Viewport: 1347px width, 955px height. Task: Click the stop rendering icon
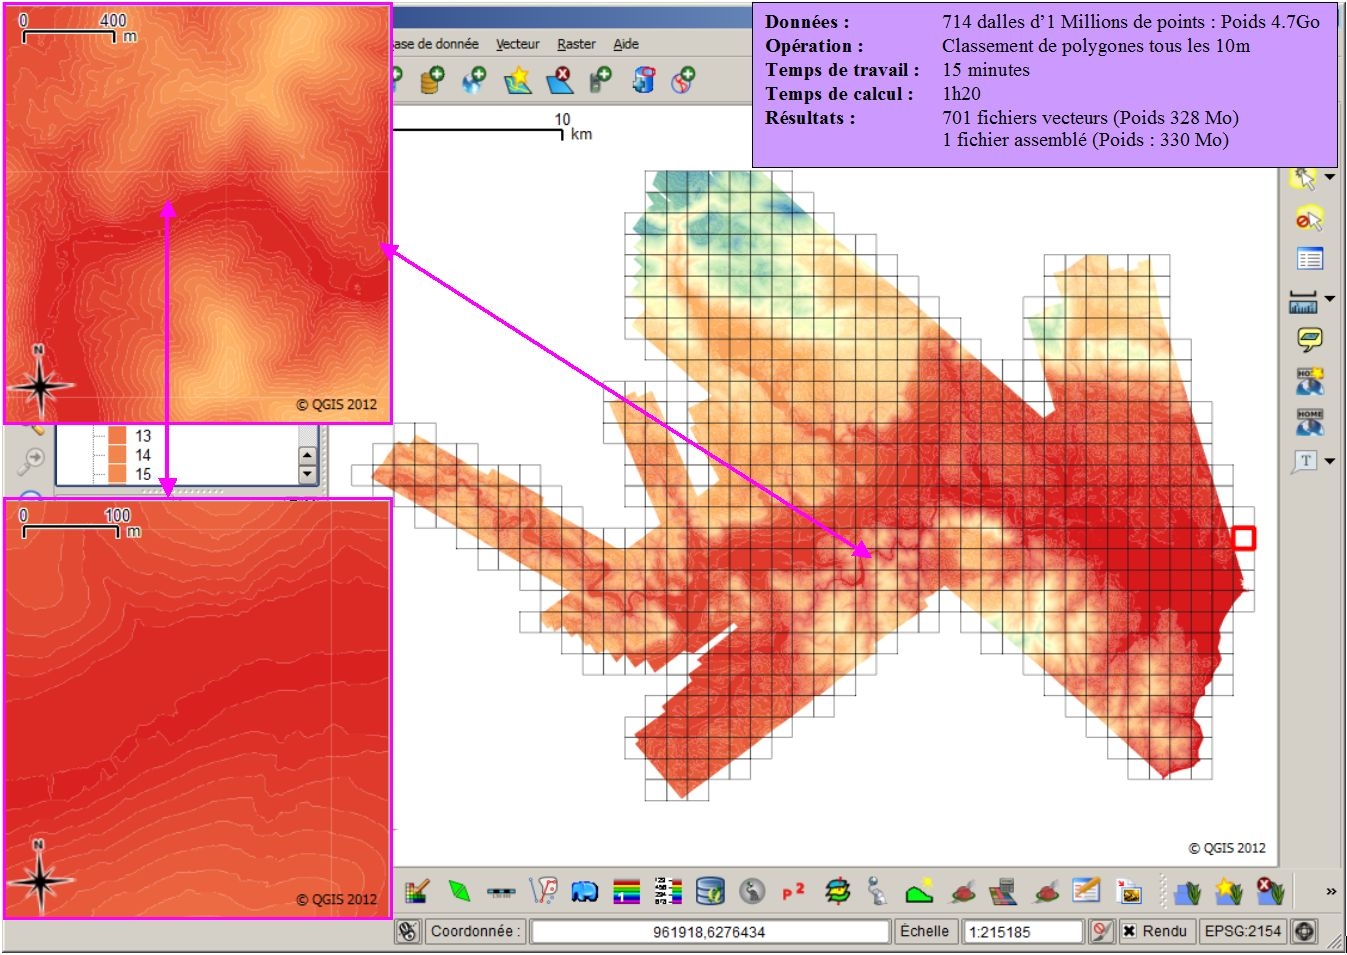1101,931
